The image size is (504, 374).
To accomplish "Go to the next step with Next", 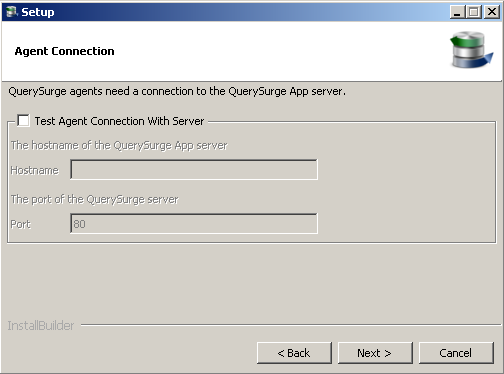I will (375, 353).
